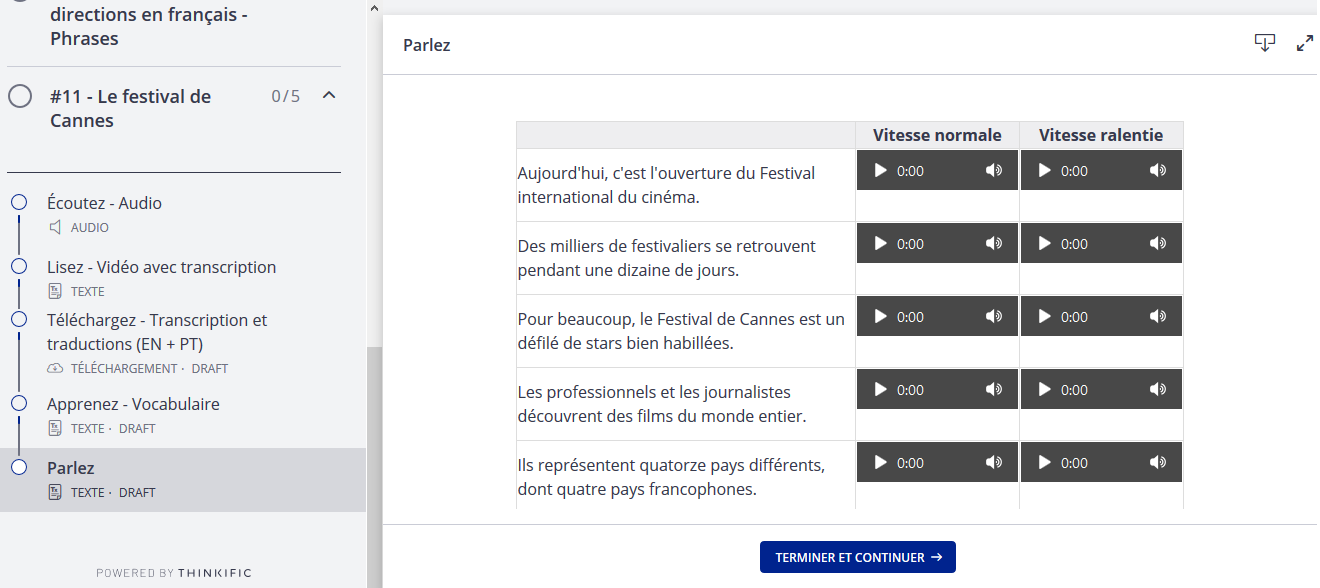This screenshot has height=588, width=1320.
Task: Click 'Terminer et continuer' button
Action: [857, 557]
